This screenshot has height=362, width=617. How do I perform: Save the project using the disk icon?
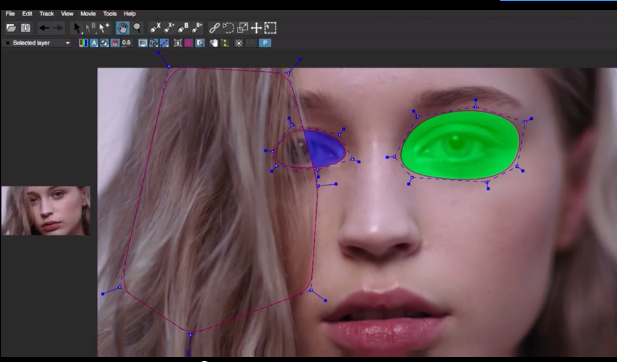pyautogui.click(x=26, y=28)
